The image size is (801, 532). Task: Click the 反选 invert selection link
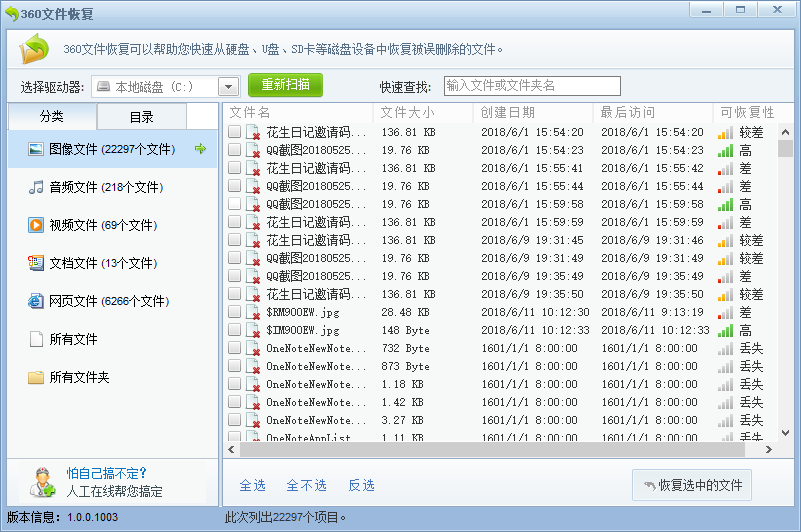point(362,485)
